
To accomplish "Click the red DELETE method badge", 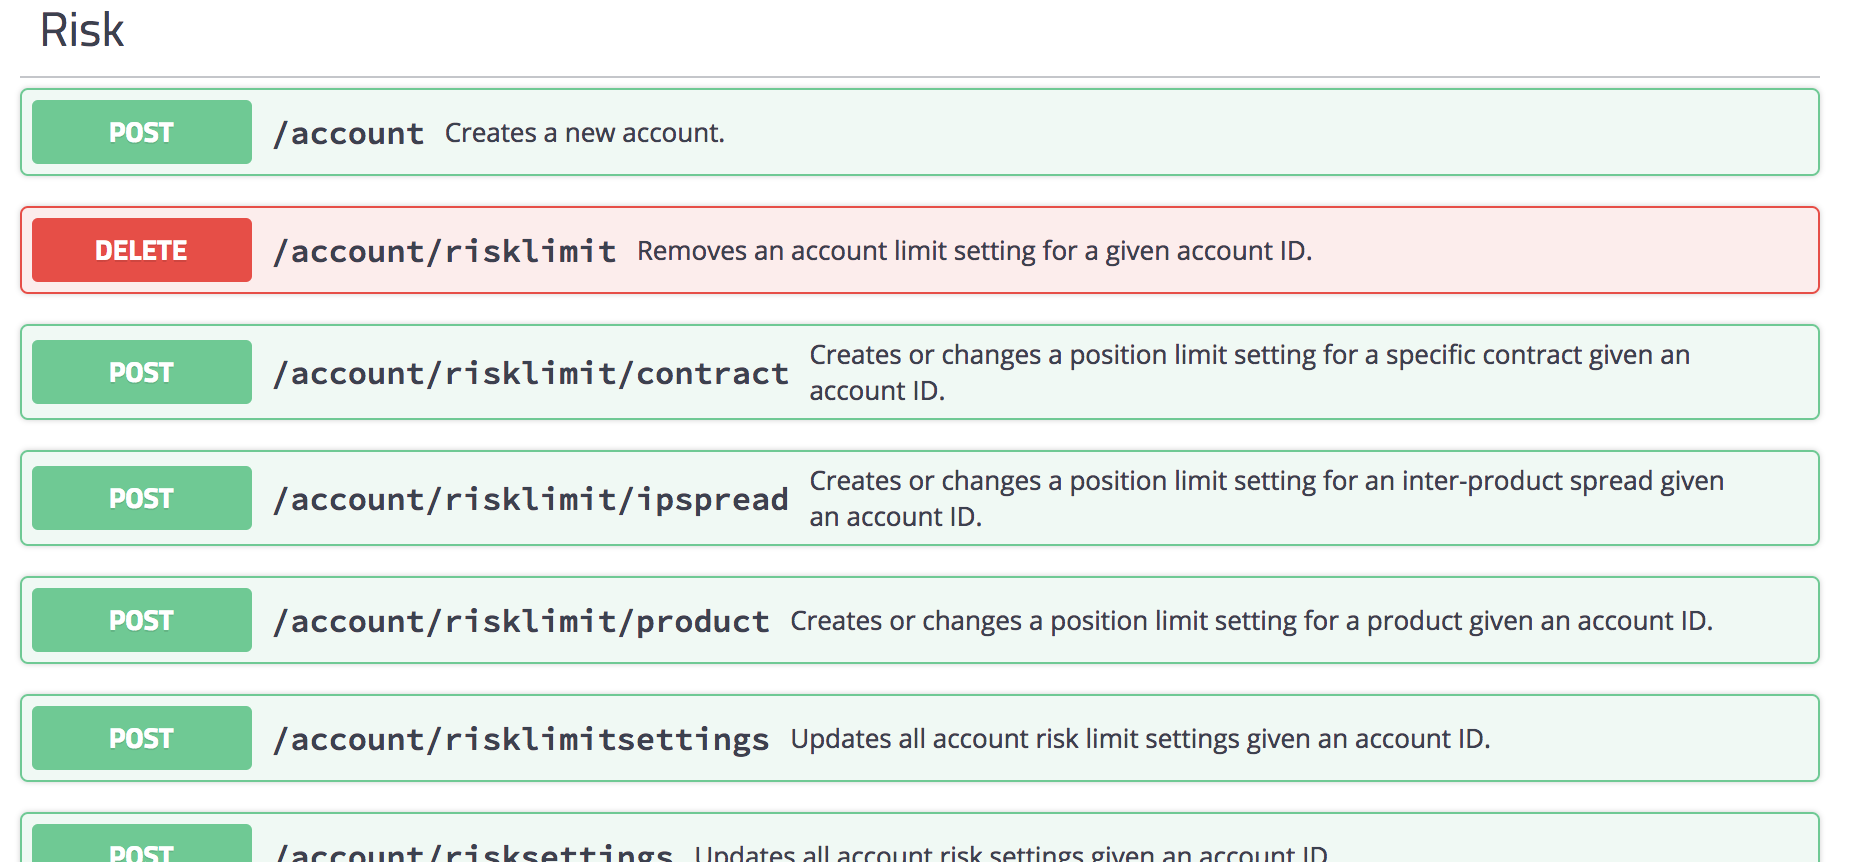I will tap(142, 250).
